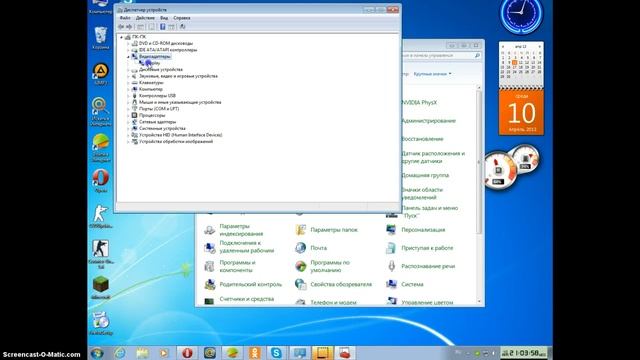The image size is (640, 360).
Task: Expand the Клавиатуры node
Action: (x=128, y=83)
